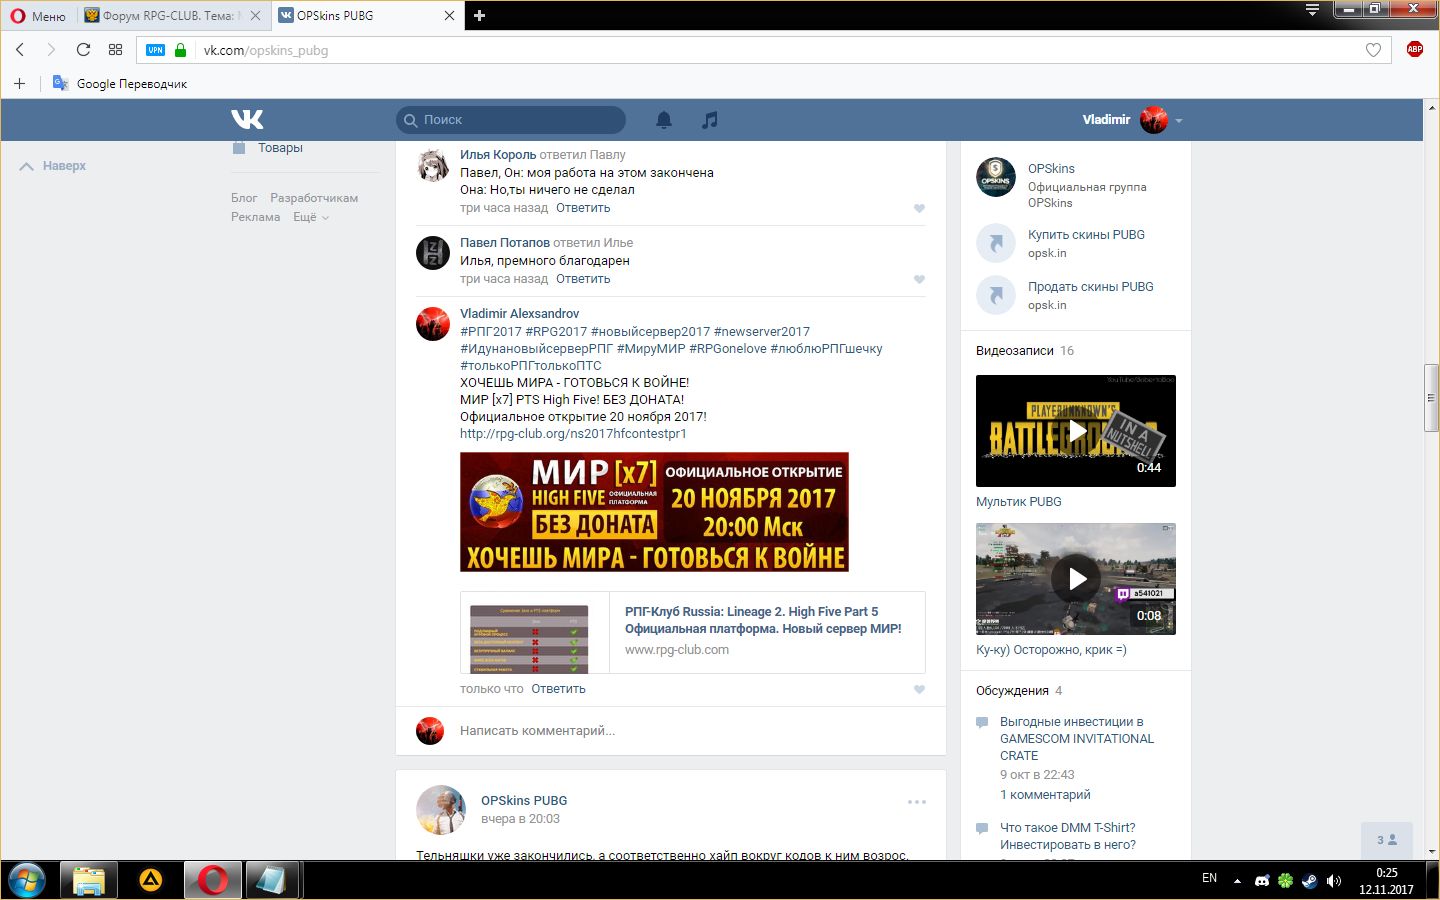Click the VK logo in header
Screen dimensions: 1440x900
click(247, 119)
